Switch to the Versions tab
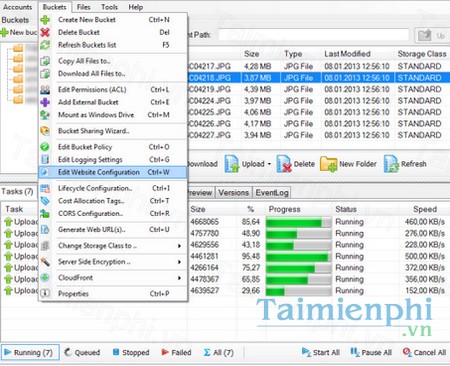 pyautogui.click(x=234, y=193)
